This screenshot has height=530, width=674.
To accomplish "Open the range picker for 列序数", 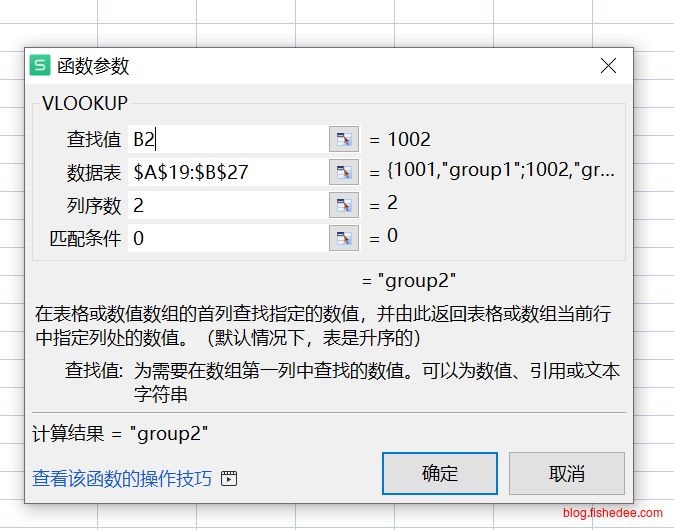I will click(343, 205).
